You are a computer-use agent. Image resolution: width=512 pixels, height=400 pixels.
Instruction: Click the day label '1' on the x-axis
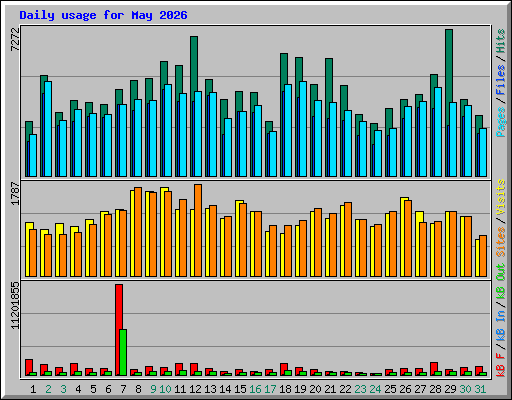pos(33,389)
